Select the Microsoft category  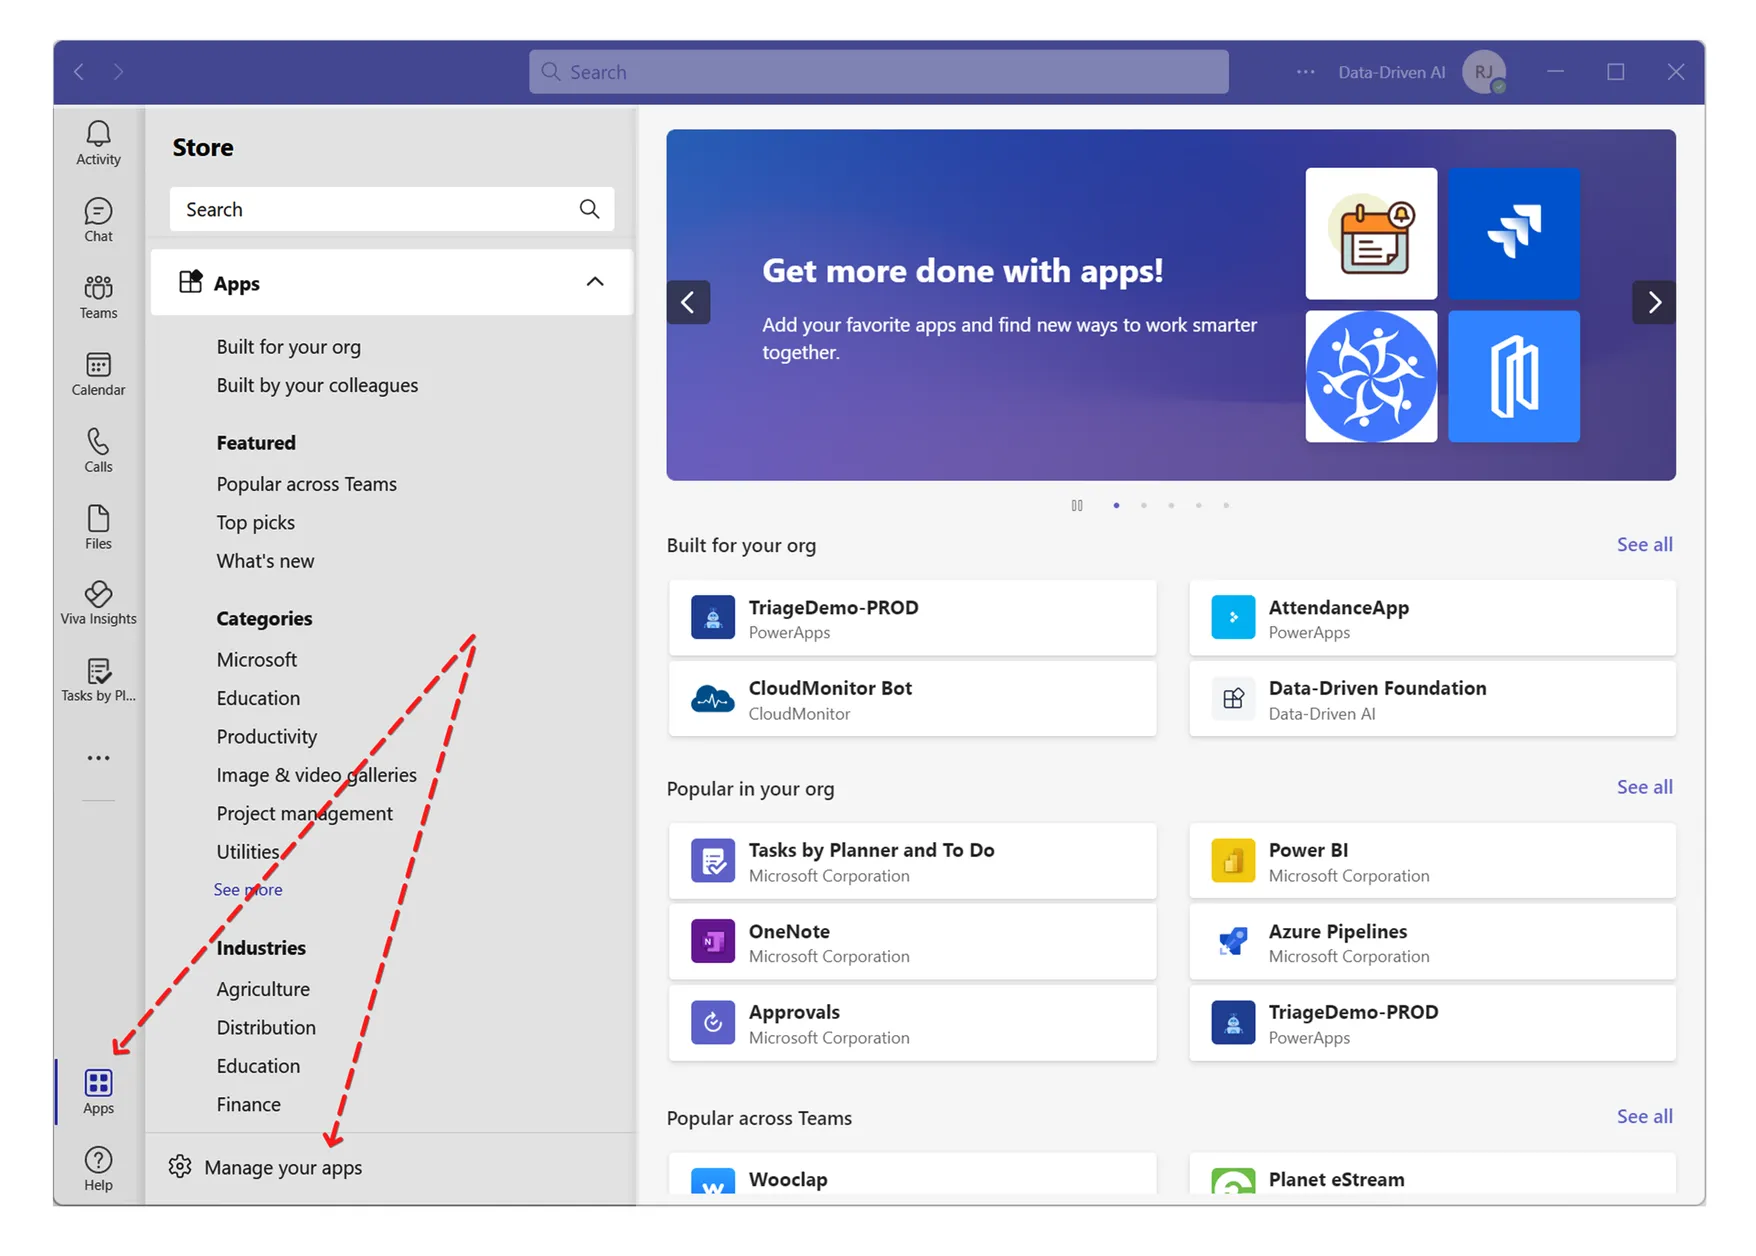(x=256, y=659)
